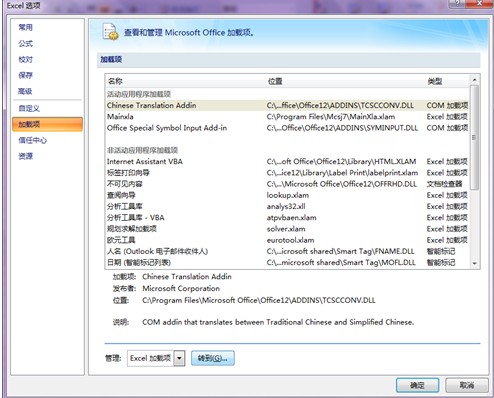This screenshot has width=494, height=398.
Task: Select the 标签打印向导 add-in row
Action: (287, 173)
